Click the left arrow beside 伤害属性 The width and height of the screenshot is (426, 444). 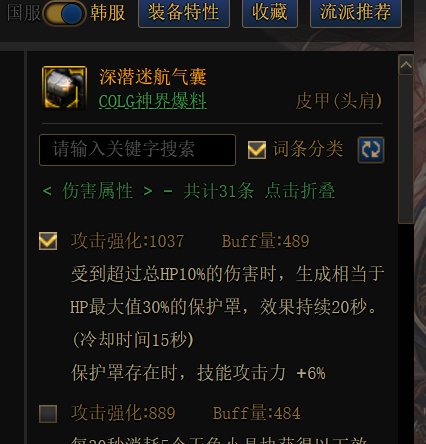click(x=47, y=191)
